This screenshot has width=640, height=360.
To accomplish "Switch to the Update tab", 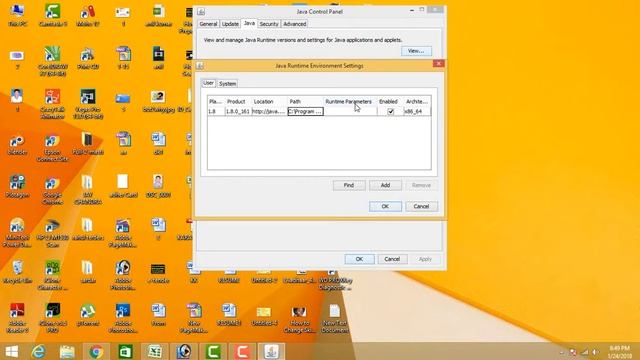I will (x=230, y=24).
